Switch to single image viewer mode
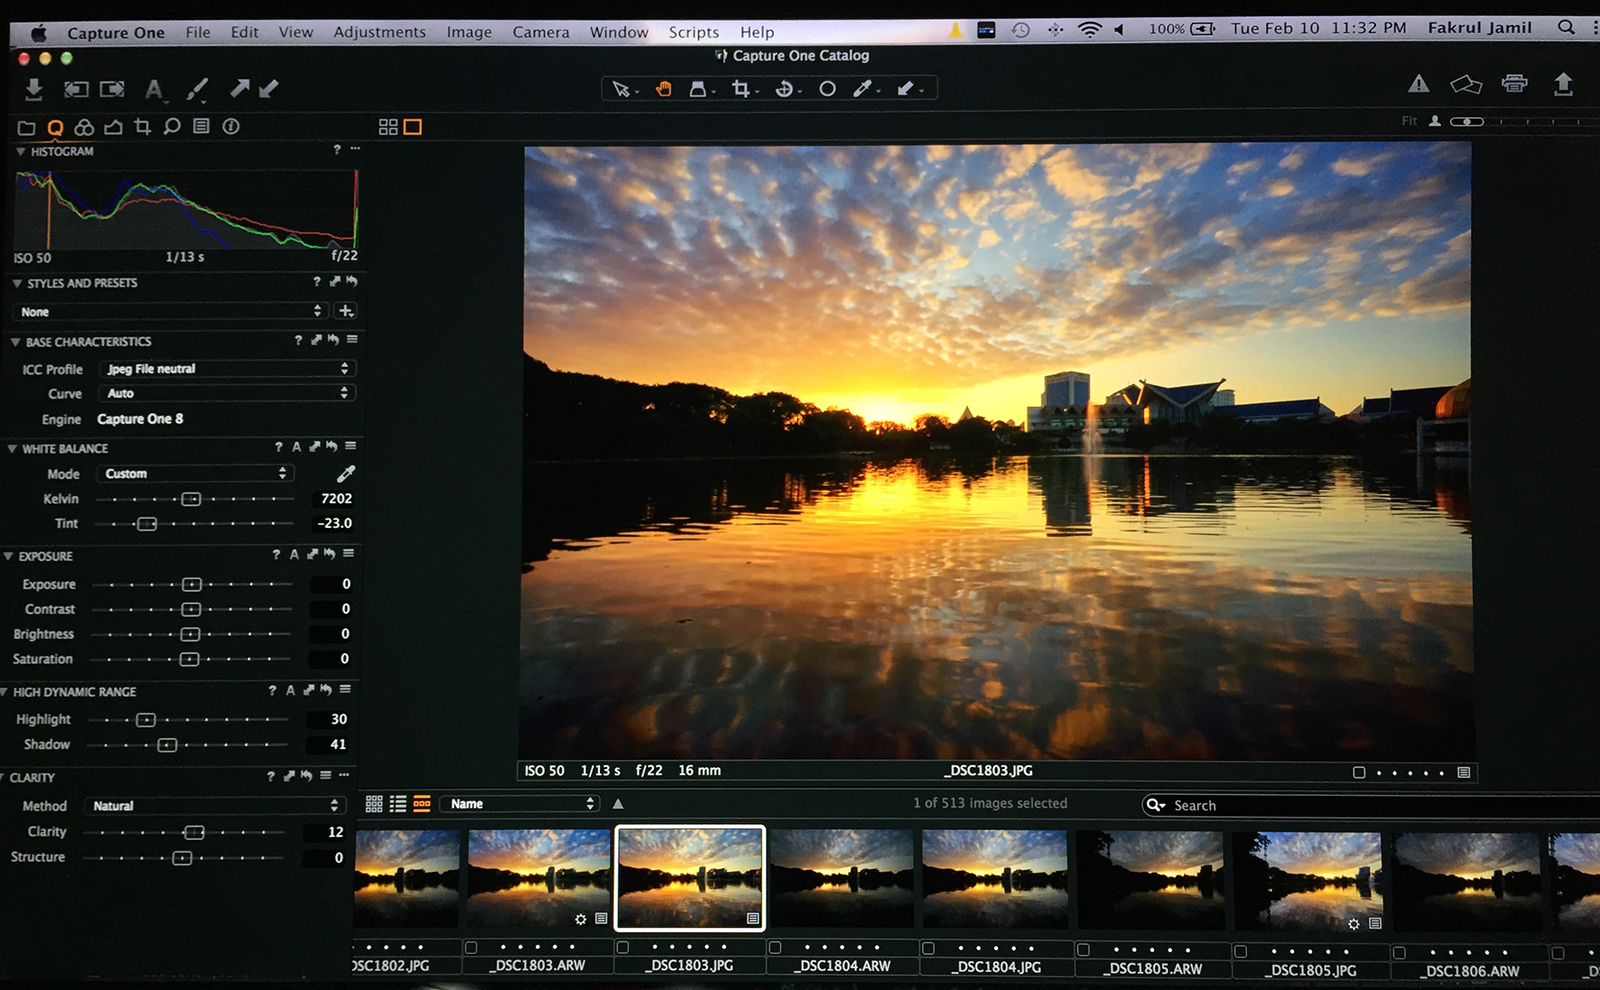This screenshot has height=990, width=1600. tap(412, 127)
